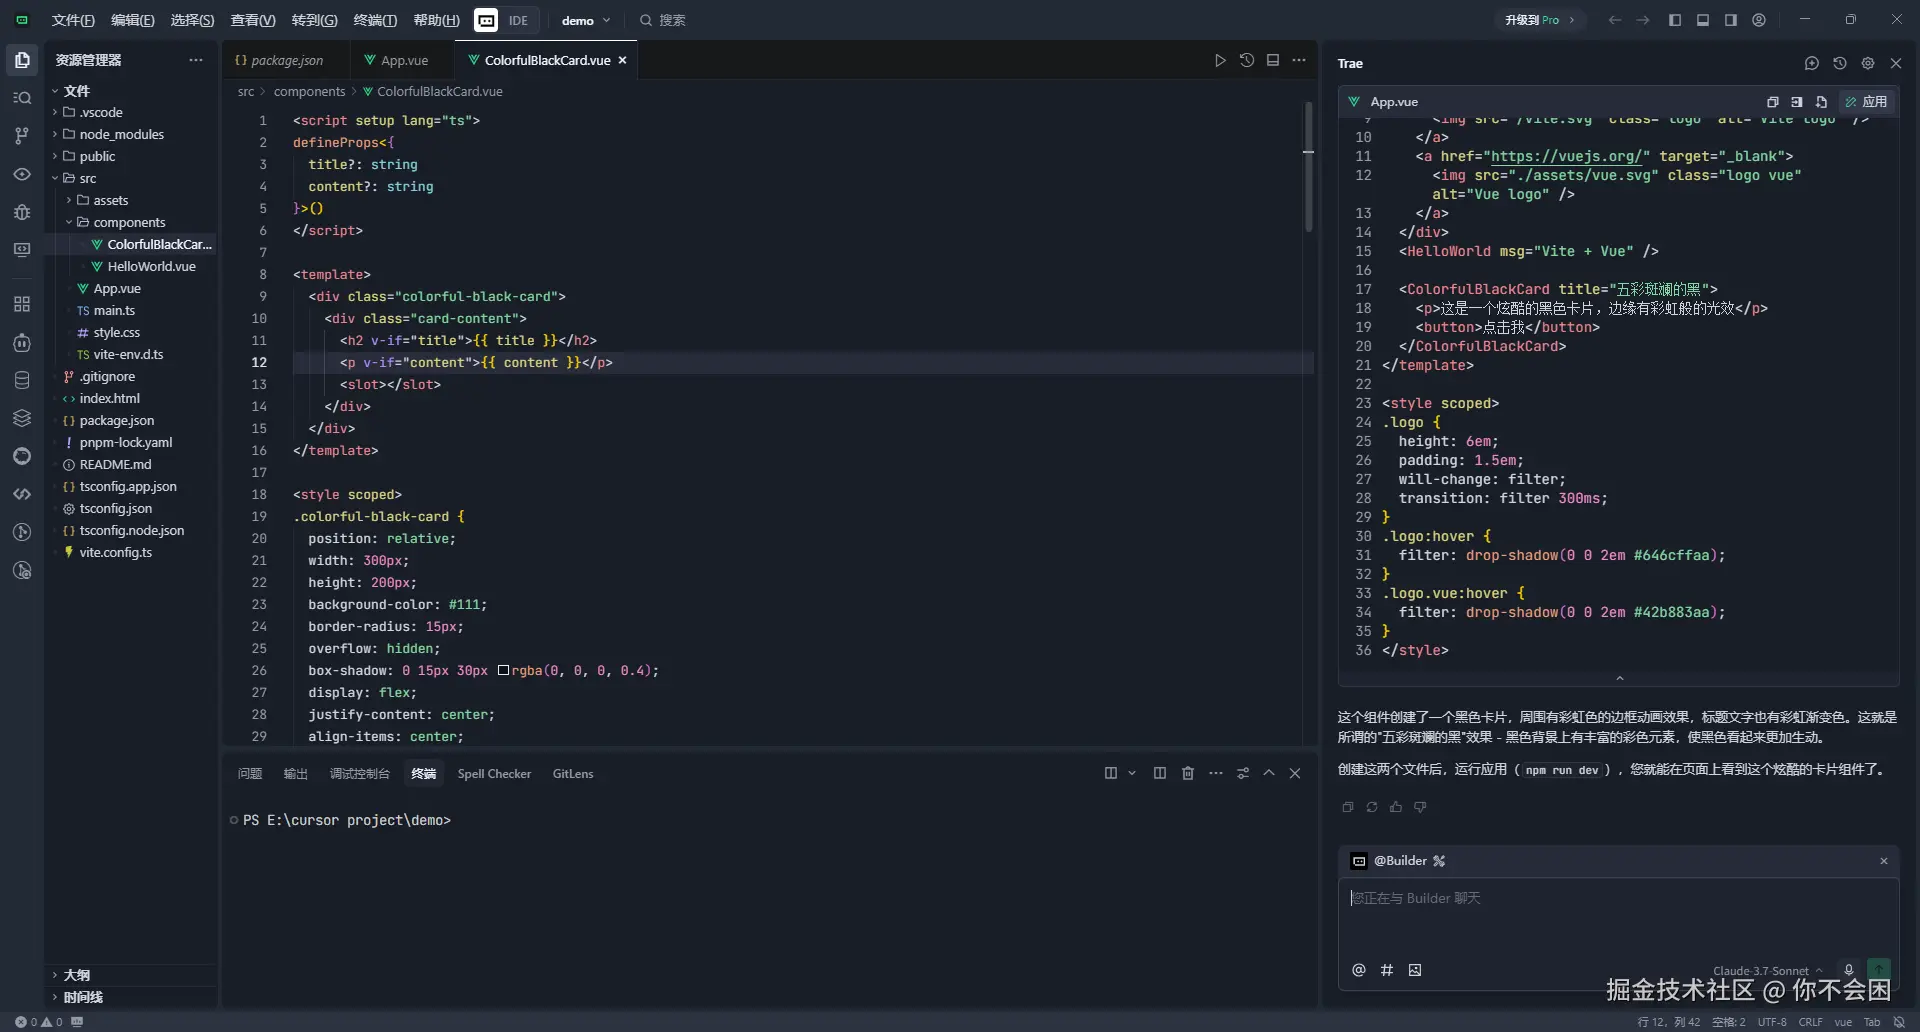The width and height of the screenshot is (1920, 1032).
Task: Open the 终端(T) menu
Action: point(375,20)
